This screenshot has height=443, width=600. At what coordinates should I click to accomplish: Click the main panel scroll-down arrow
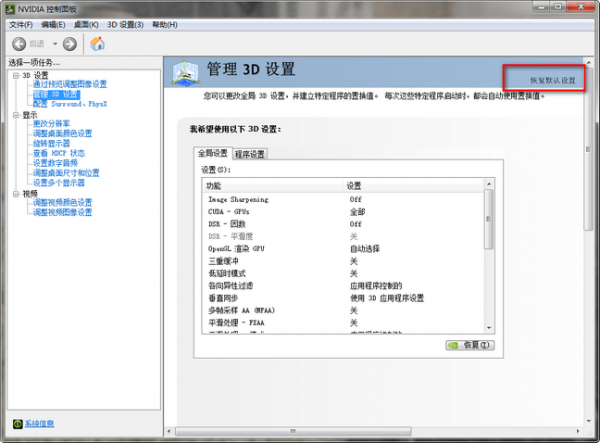pyautogui.click(x=589, y=421)
